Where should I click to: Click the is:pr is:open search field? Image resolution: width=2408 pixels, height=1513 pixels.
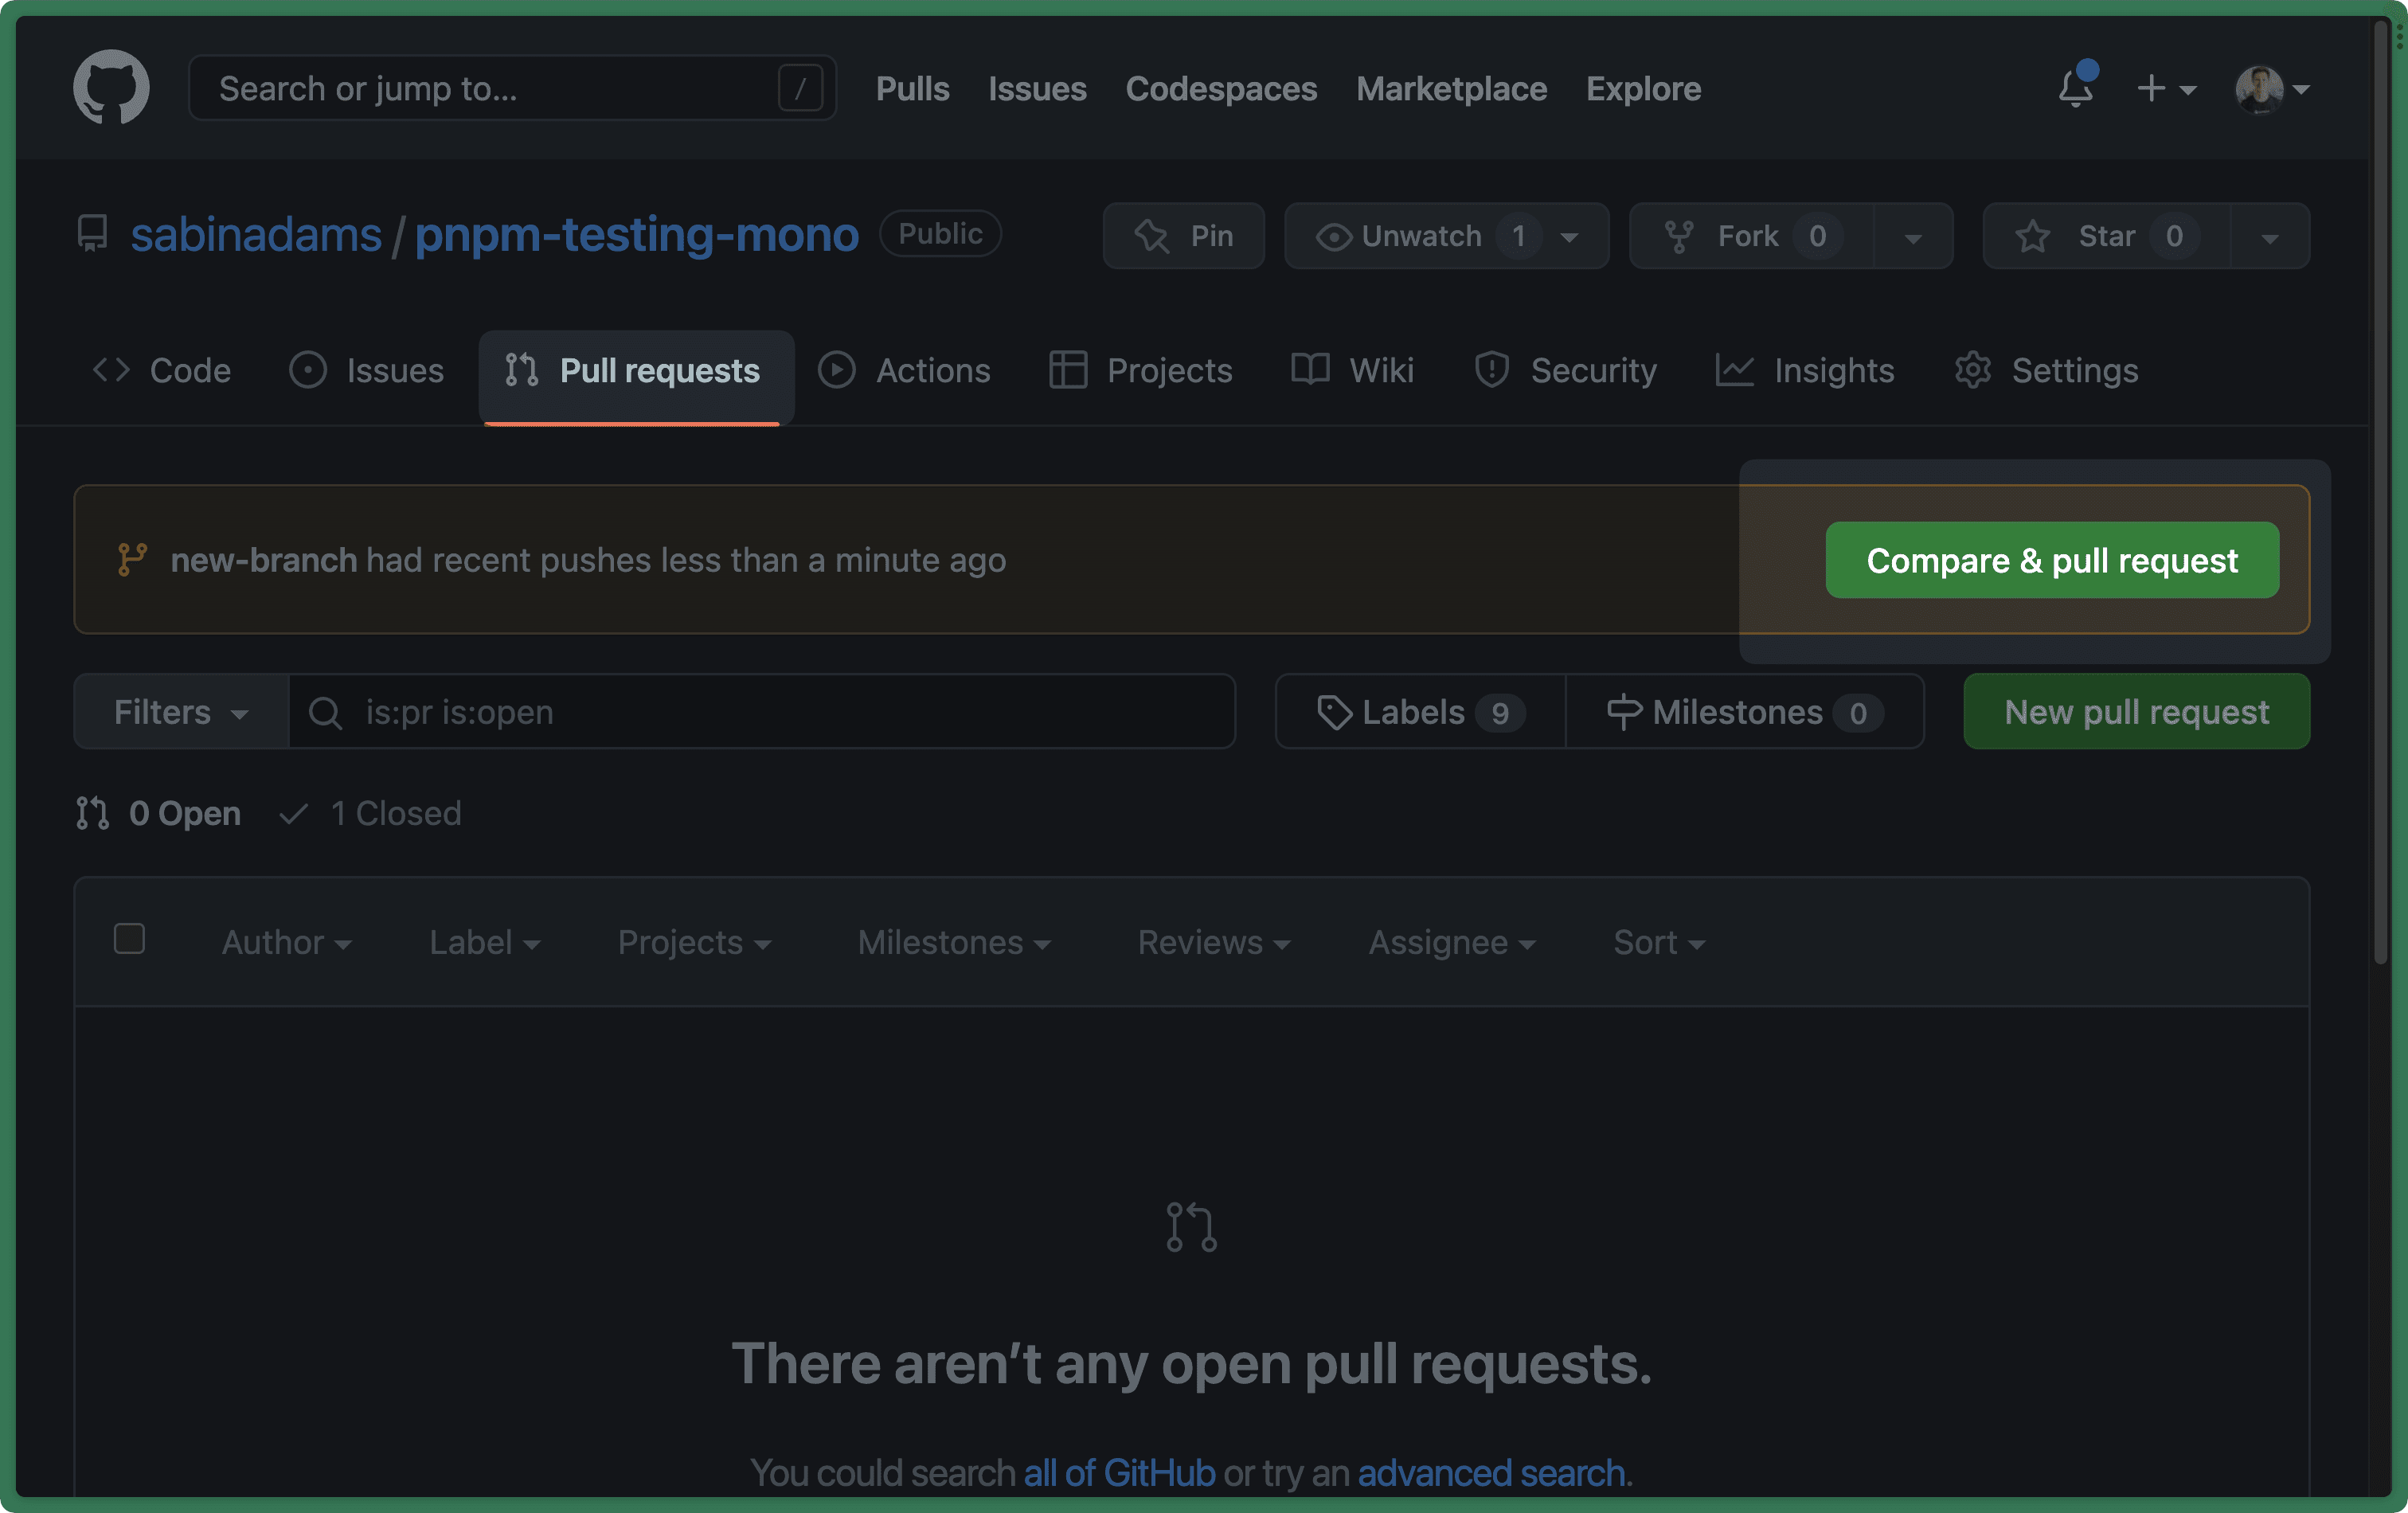click(x=760, y=712)
